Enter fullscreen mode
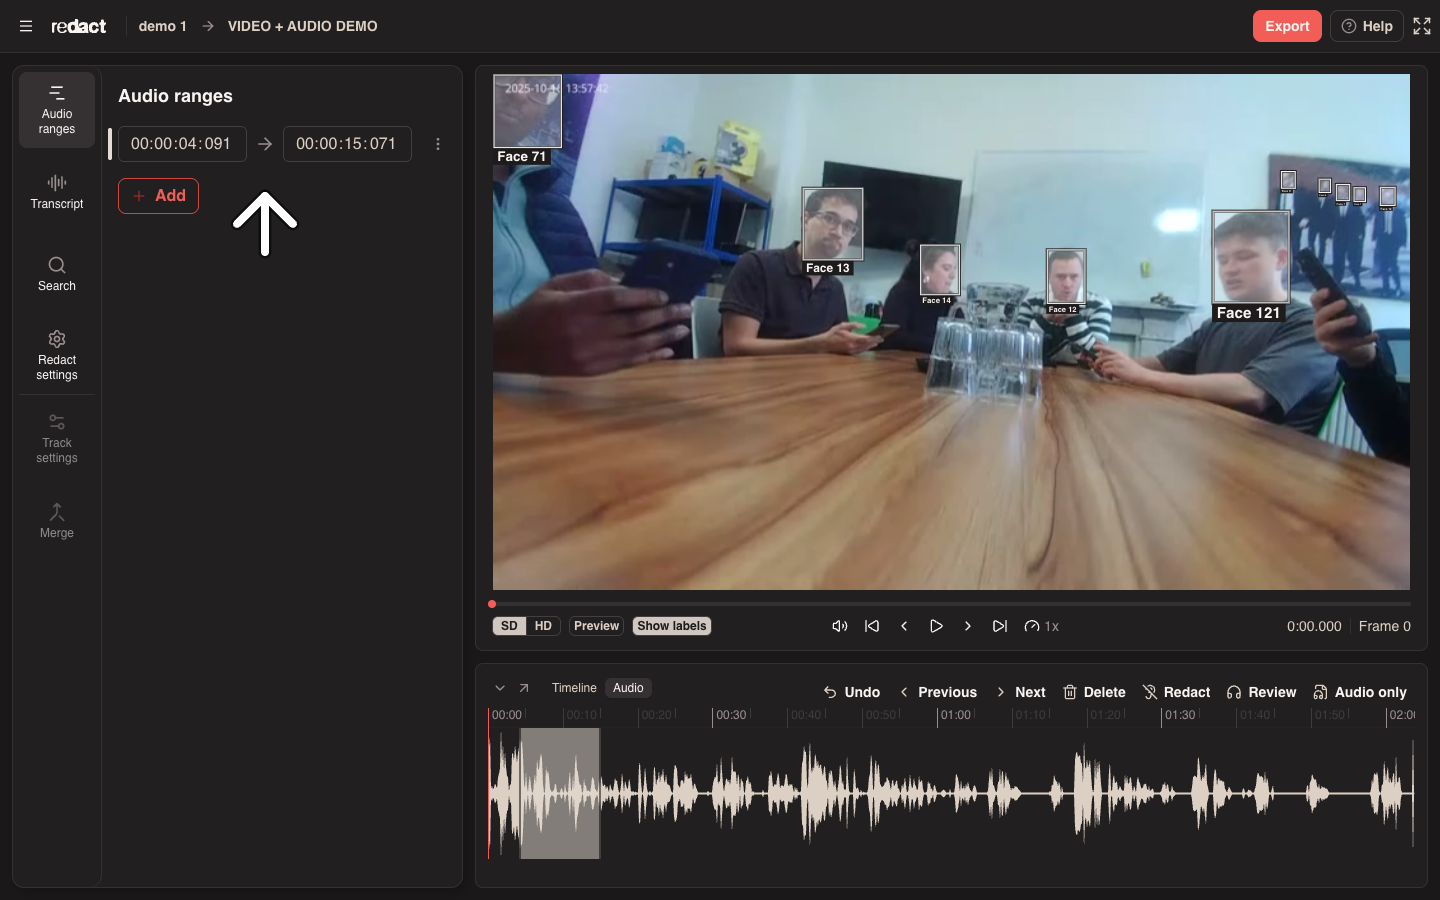Screen dimensions: 1440x900 click(x=1422, y=26)
